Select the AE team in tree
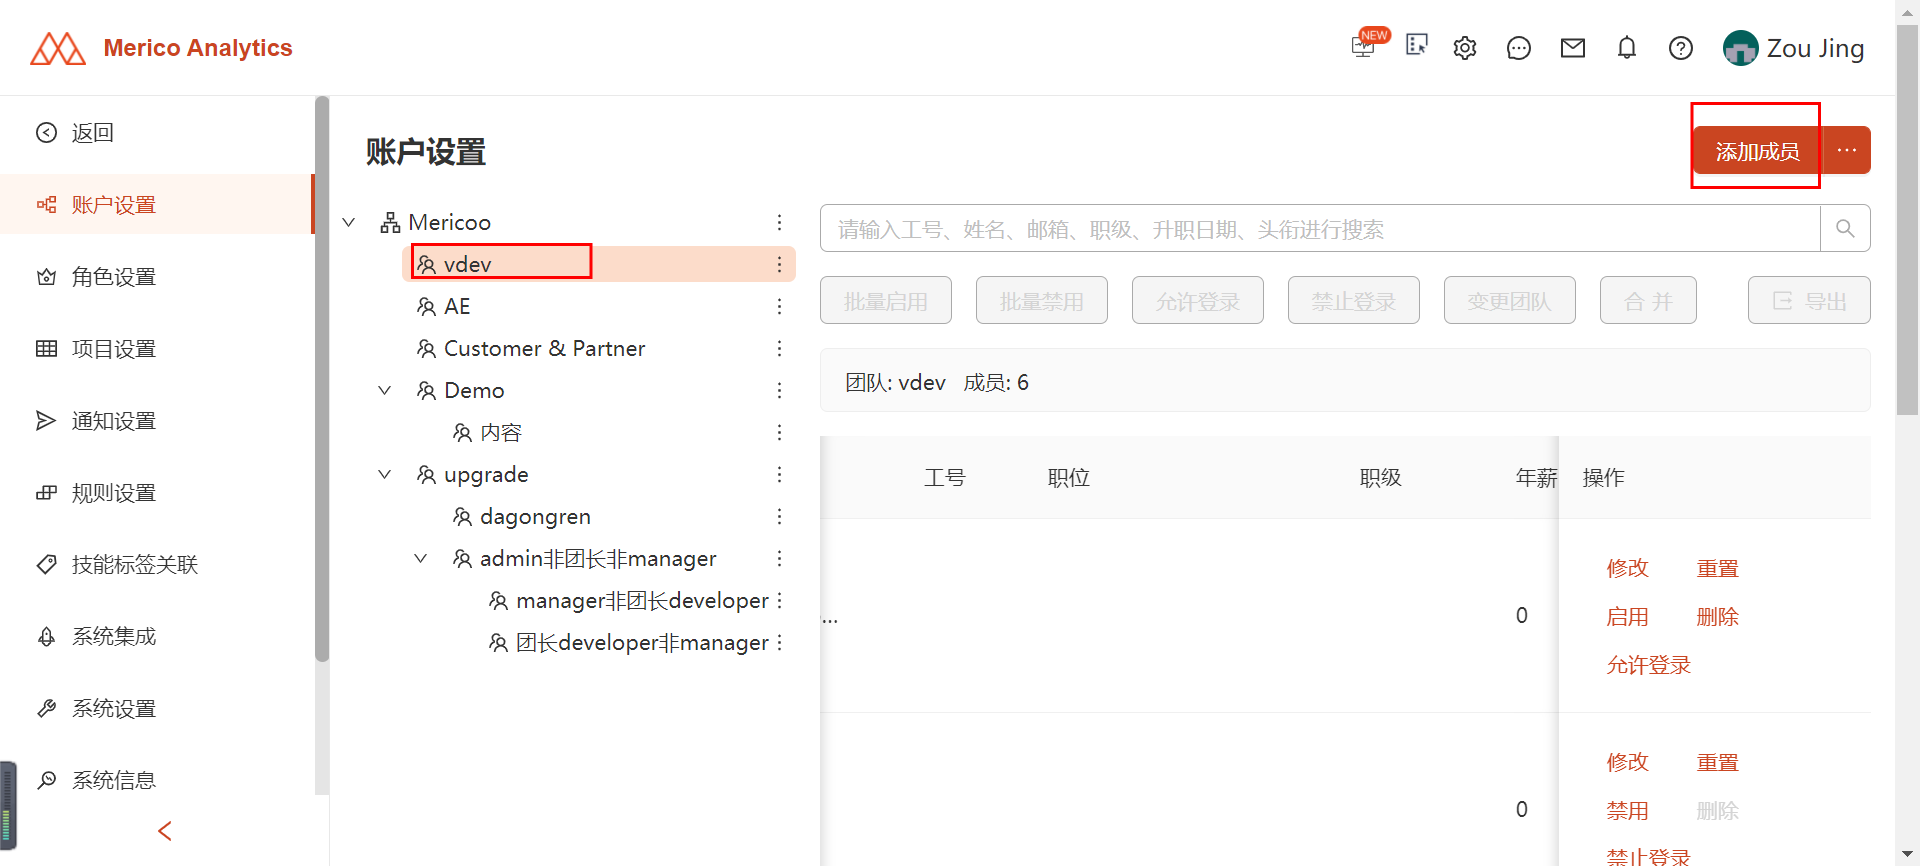The image size is (1920, 866). (x=456, y=306)
